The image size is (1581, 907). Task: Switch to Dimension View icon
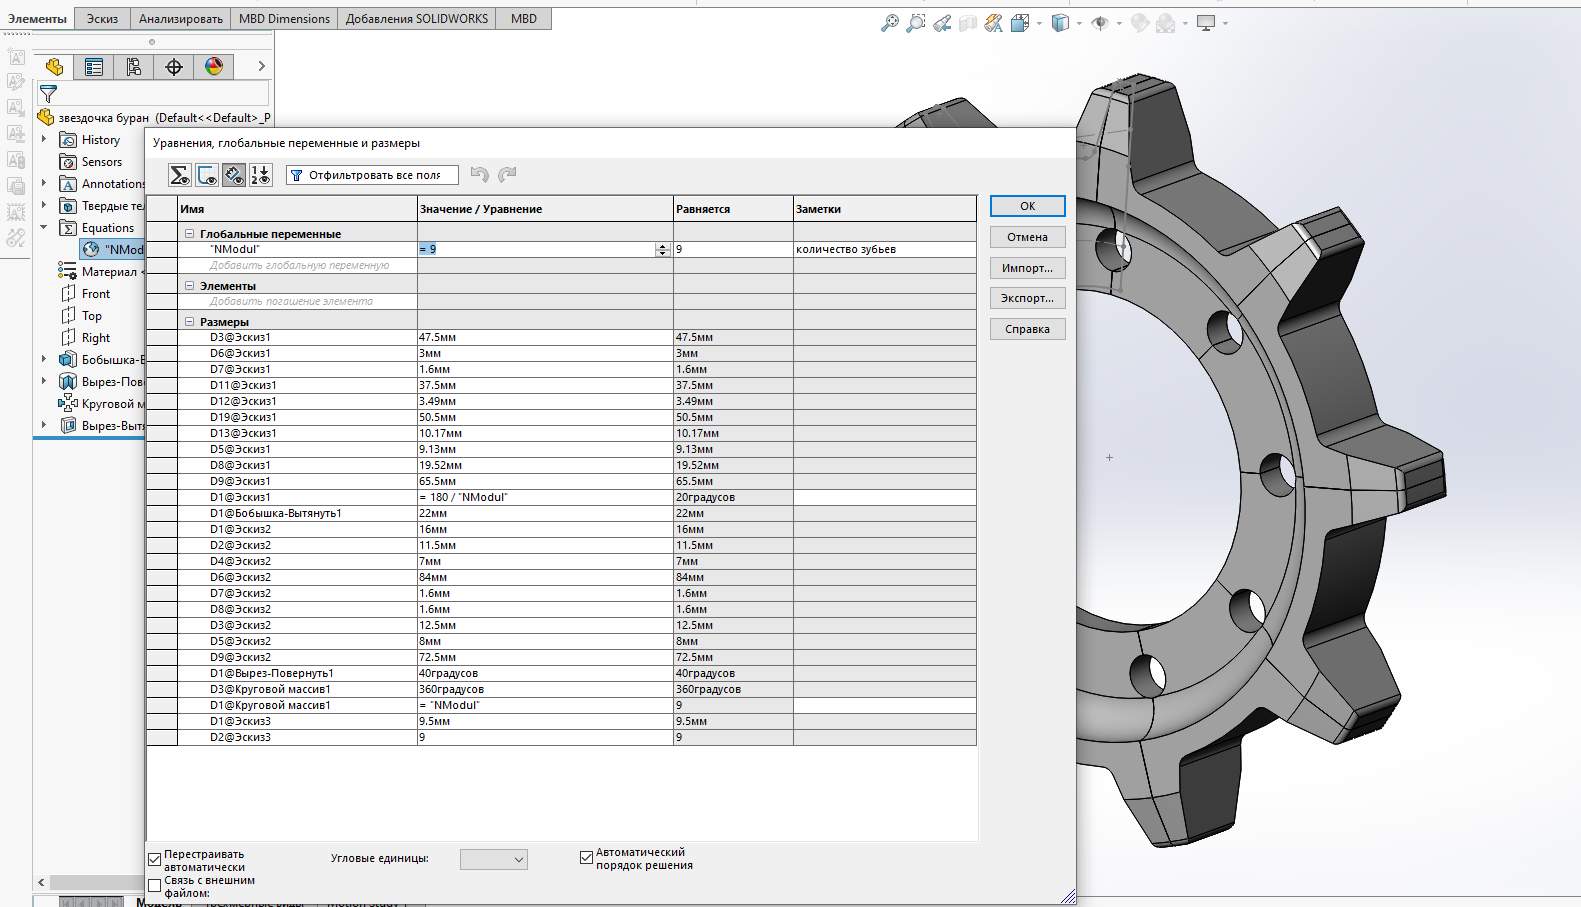234,175
